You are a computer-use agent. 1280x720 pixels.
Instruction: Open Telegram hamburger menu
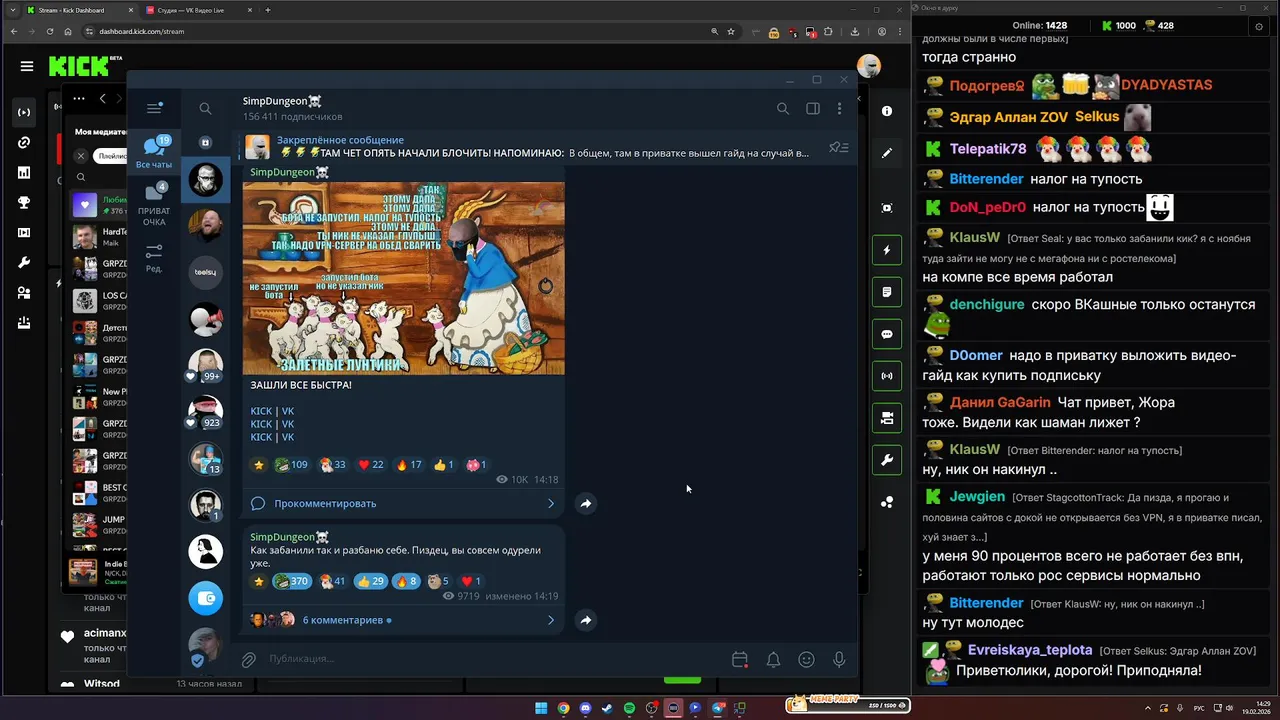point(154,108)
